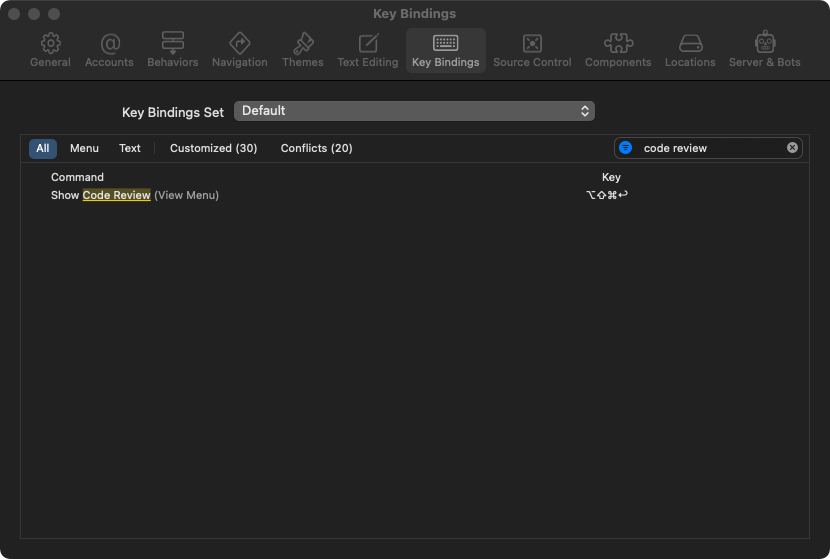Click the blue filter icon in search field
The height and width of the screenshot is (559, 830).
coord(626,148)
